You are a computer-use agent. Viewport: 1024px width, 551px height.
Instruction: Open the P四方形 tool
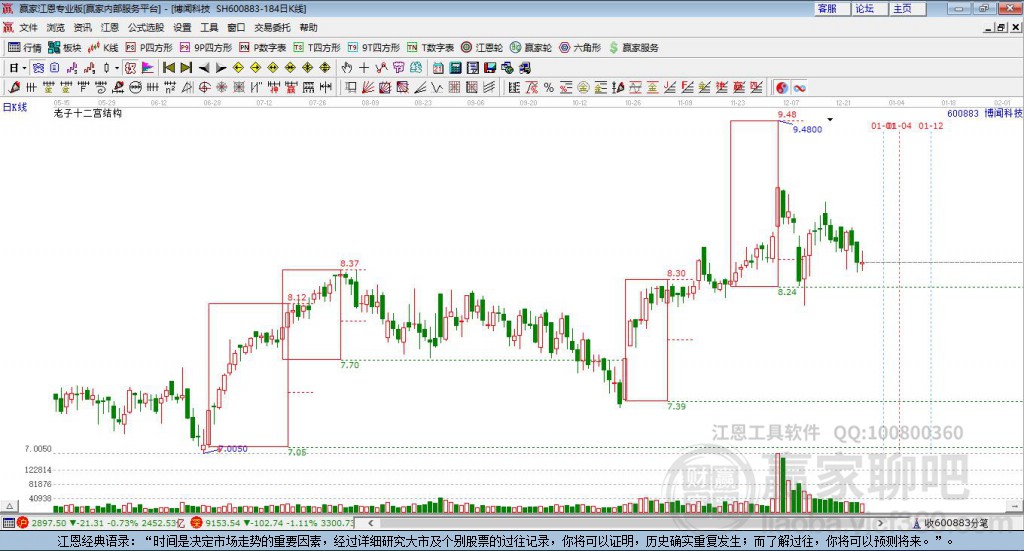click(x=149, y=48)
